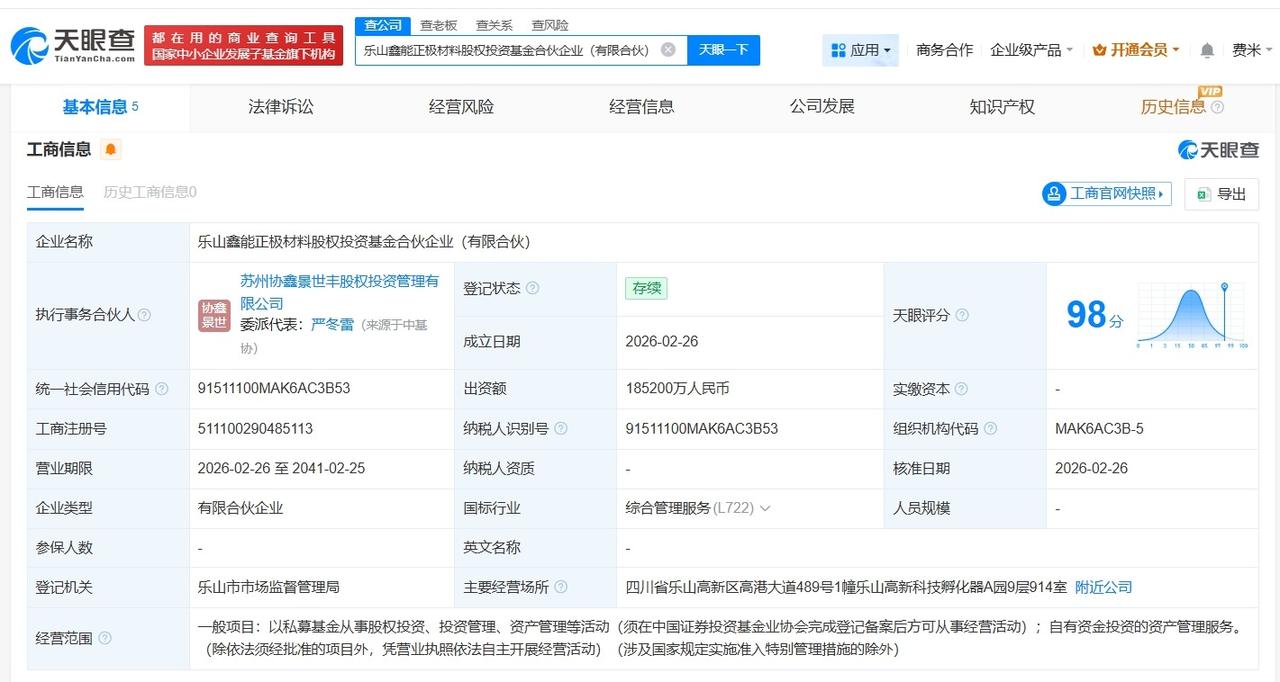Click help icon next to 执行事务合伙人
The width and height of the screenshot is (1280, 682).
click(144, 315)
